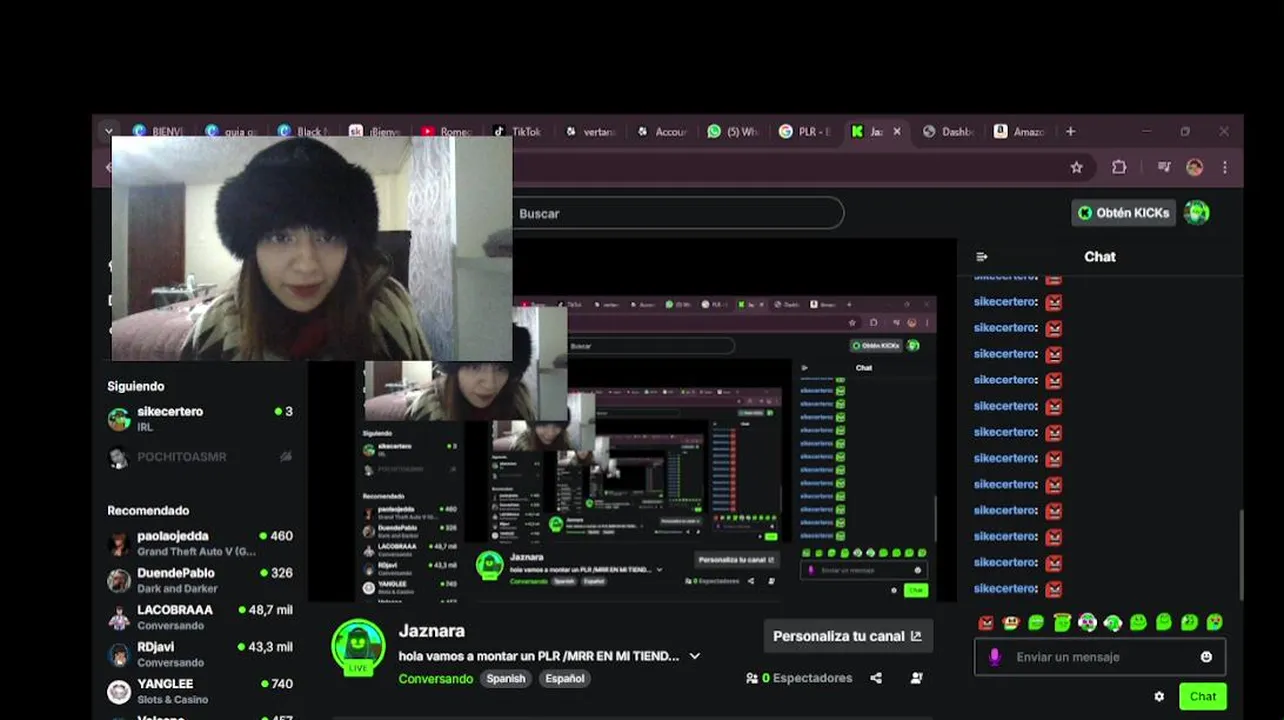Open recommended channel YANGLEE
The height and width of the screenshot is (720, 1284).
click(200, 691)
